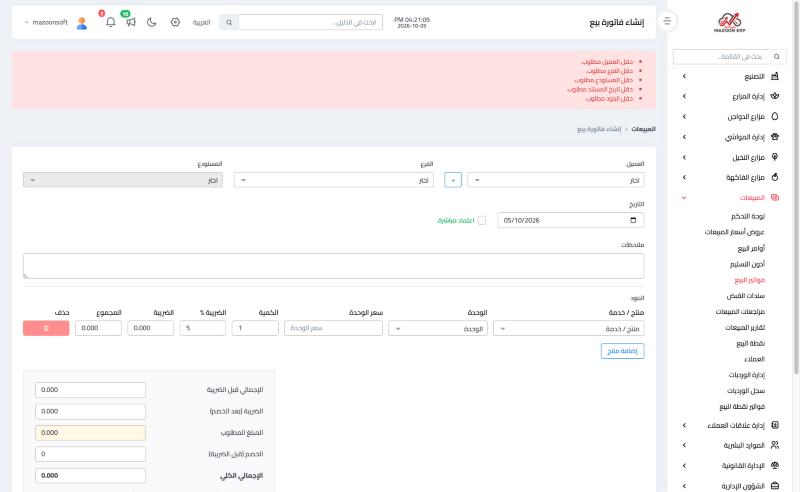Open نقطة البيع menu item

[x=750, y=343]
